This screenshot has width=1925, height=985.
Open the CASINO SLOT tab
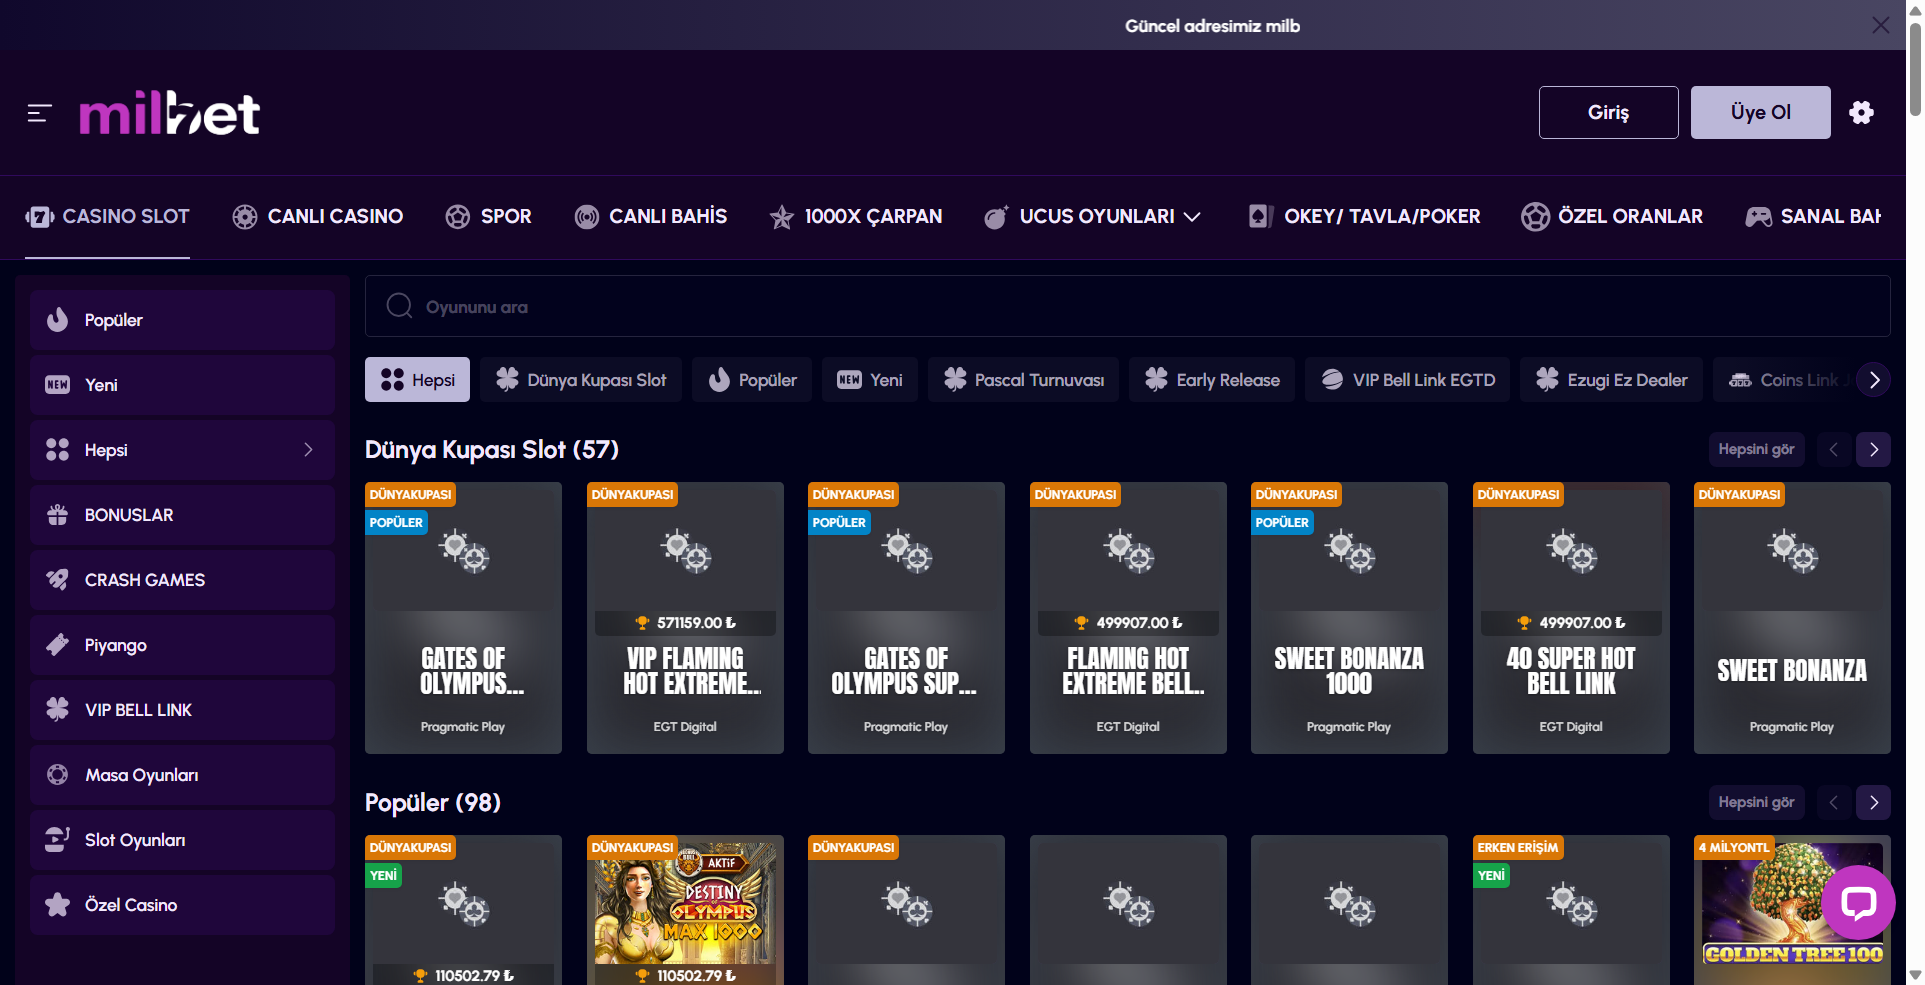[x=107, y=217]
